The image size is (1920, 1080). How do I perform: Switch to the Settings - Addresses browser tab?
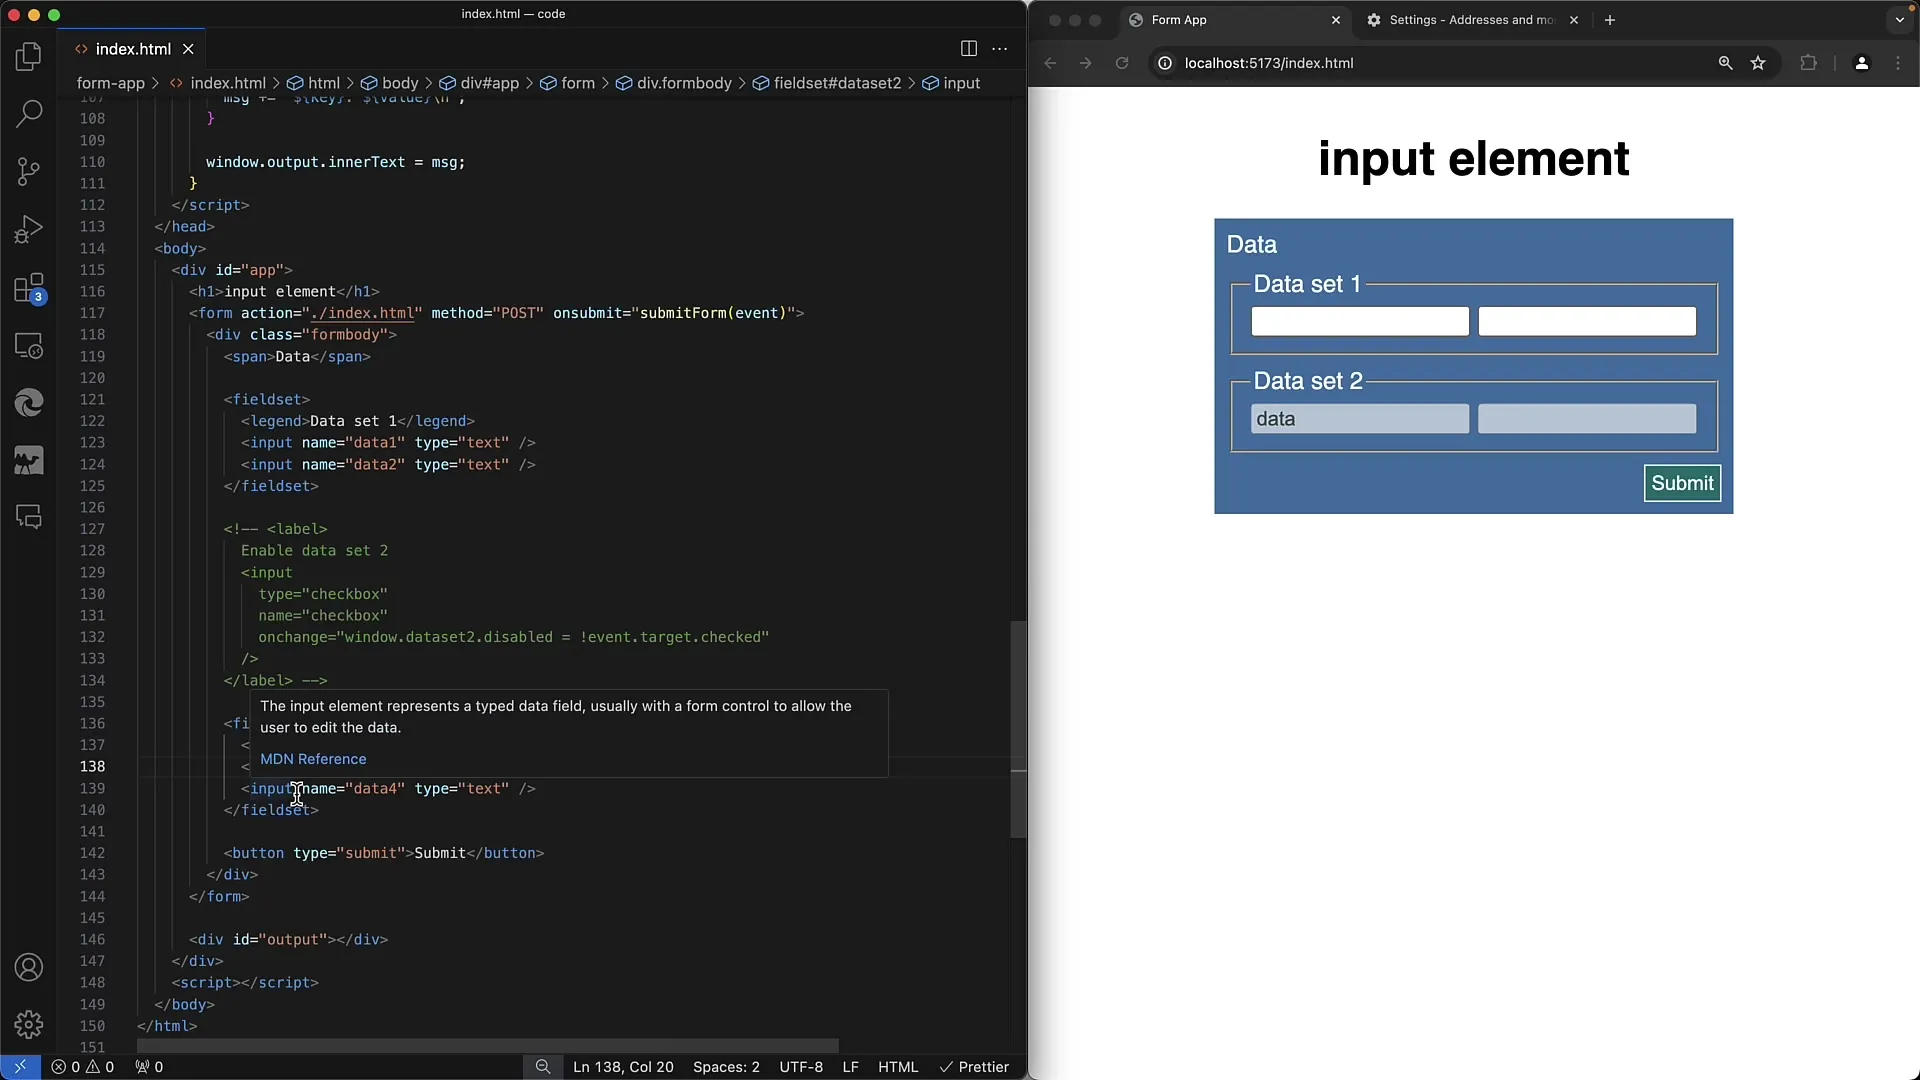[x=1472, y=20]
